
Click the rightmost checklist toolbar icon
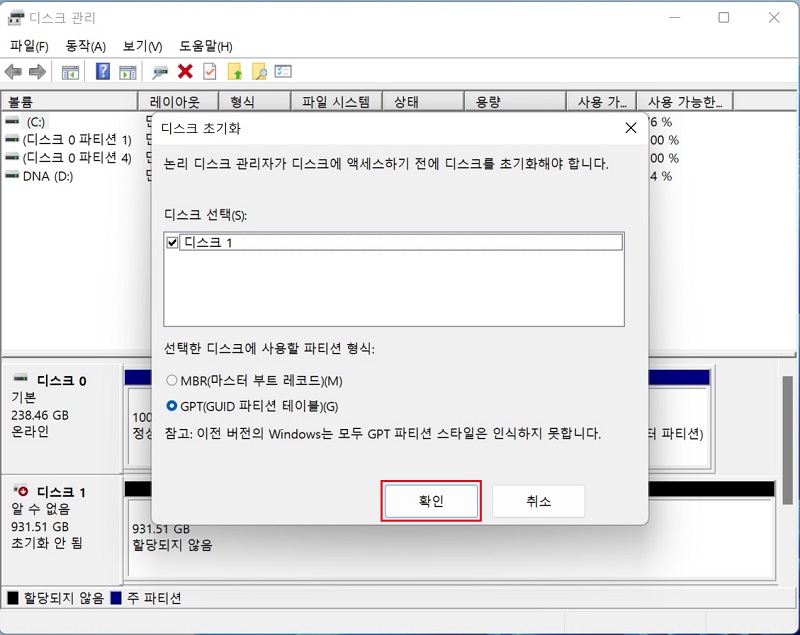281,71
